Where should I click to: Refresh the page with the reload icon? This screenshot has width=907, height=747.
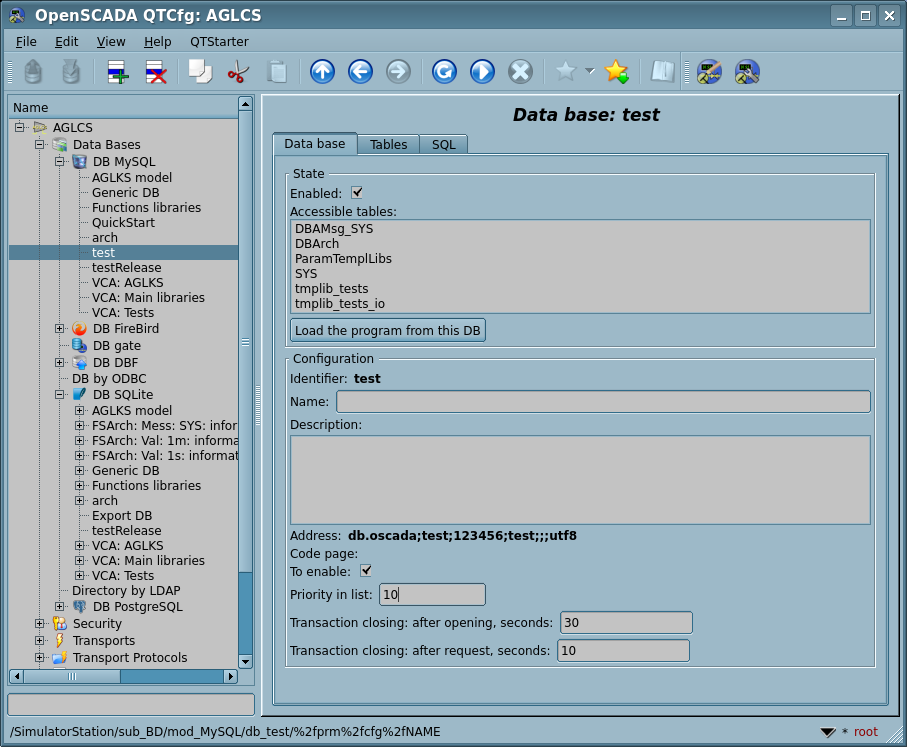click(444, 72)
